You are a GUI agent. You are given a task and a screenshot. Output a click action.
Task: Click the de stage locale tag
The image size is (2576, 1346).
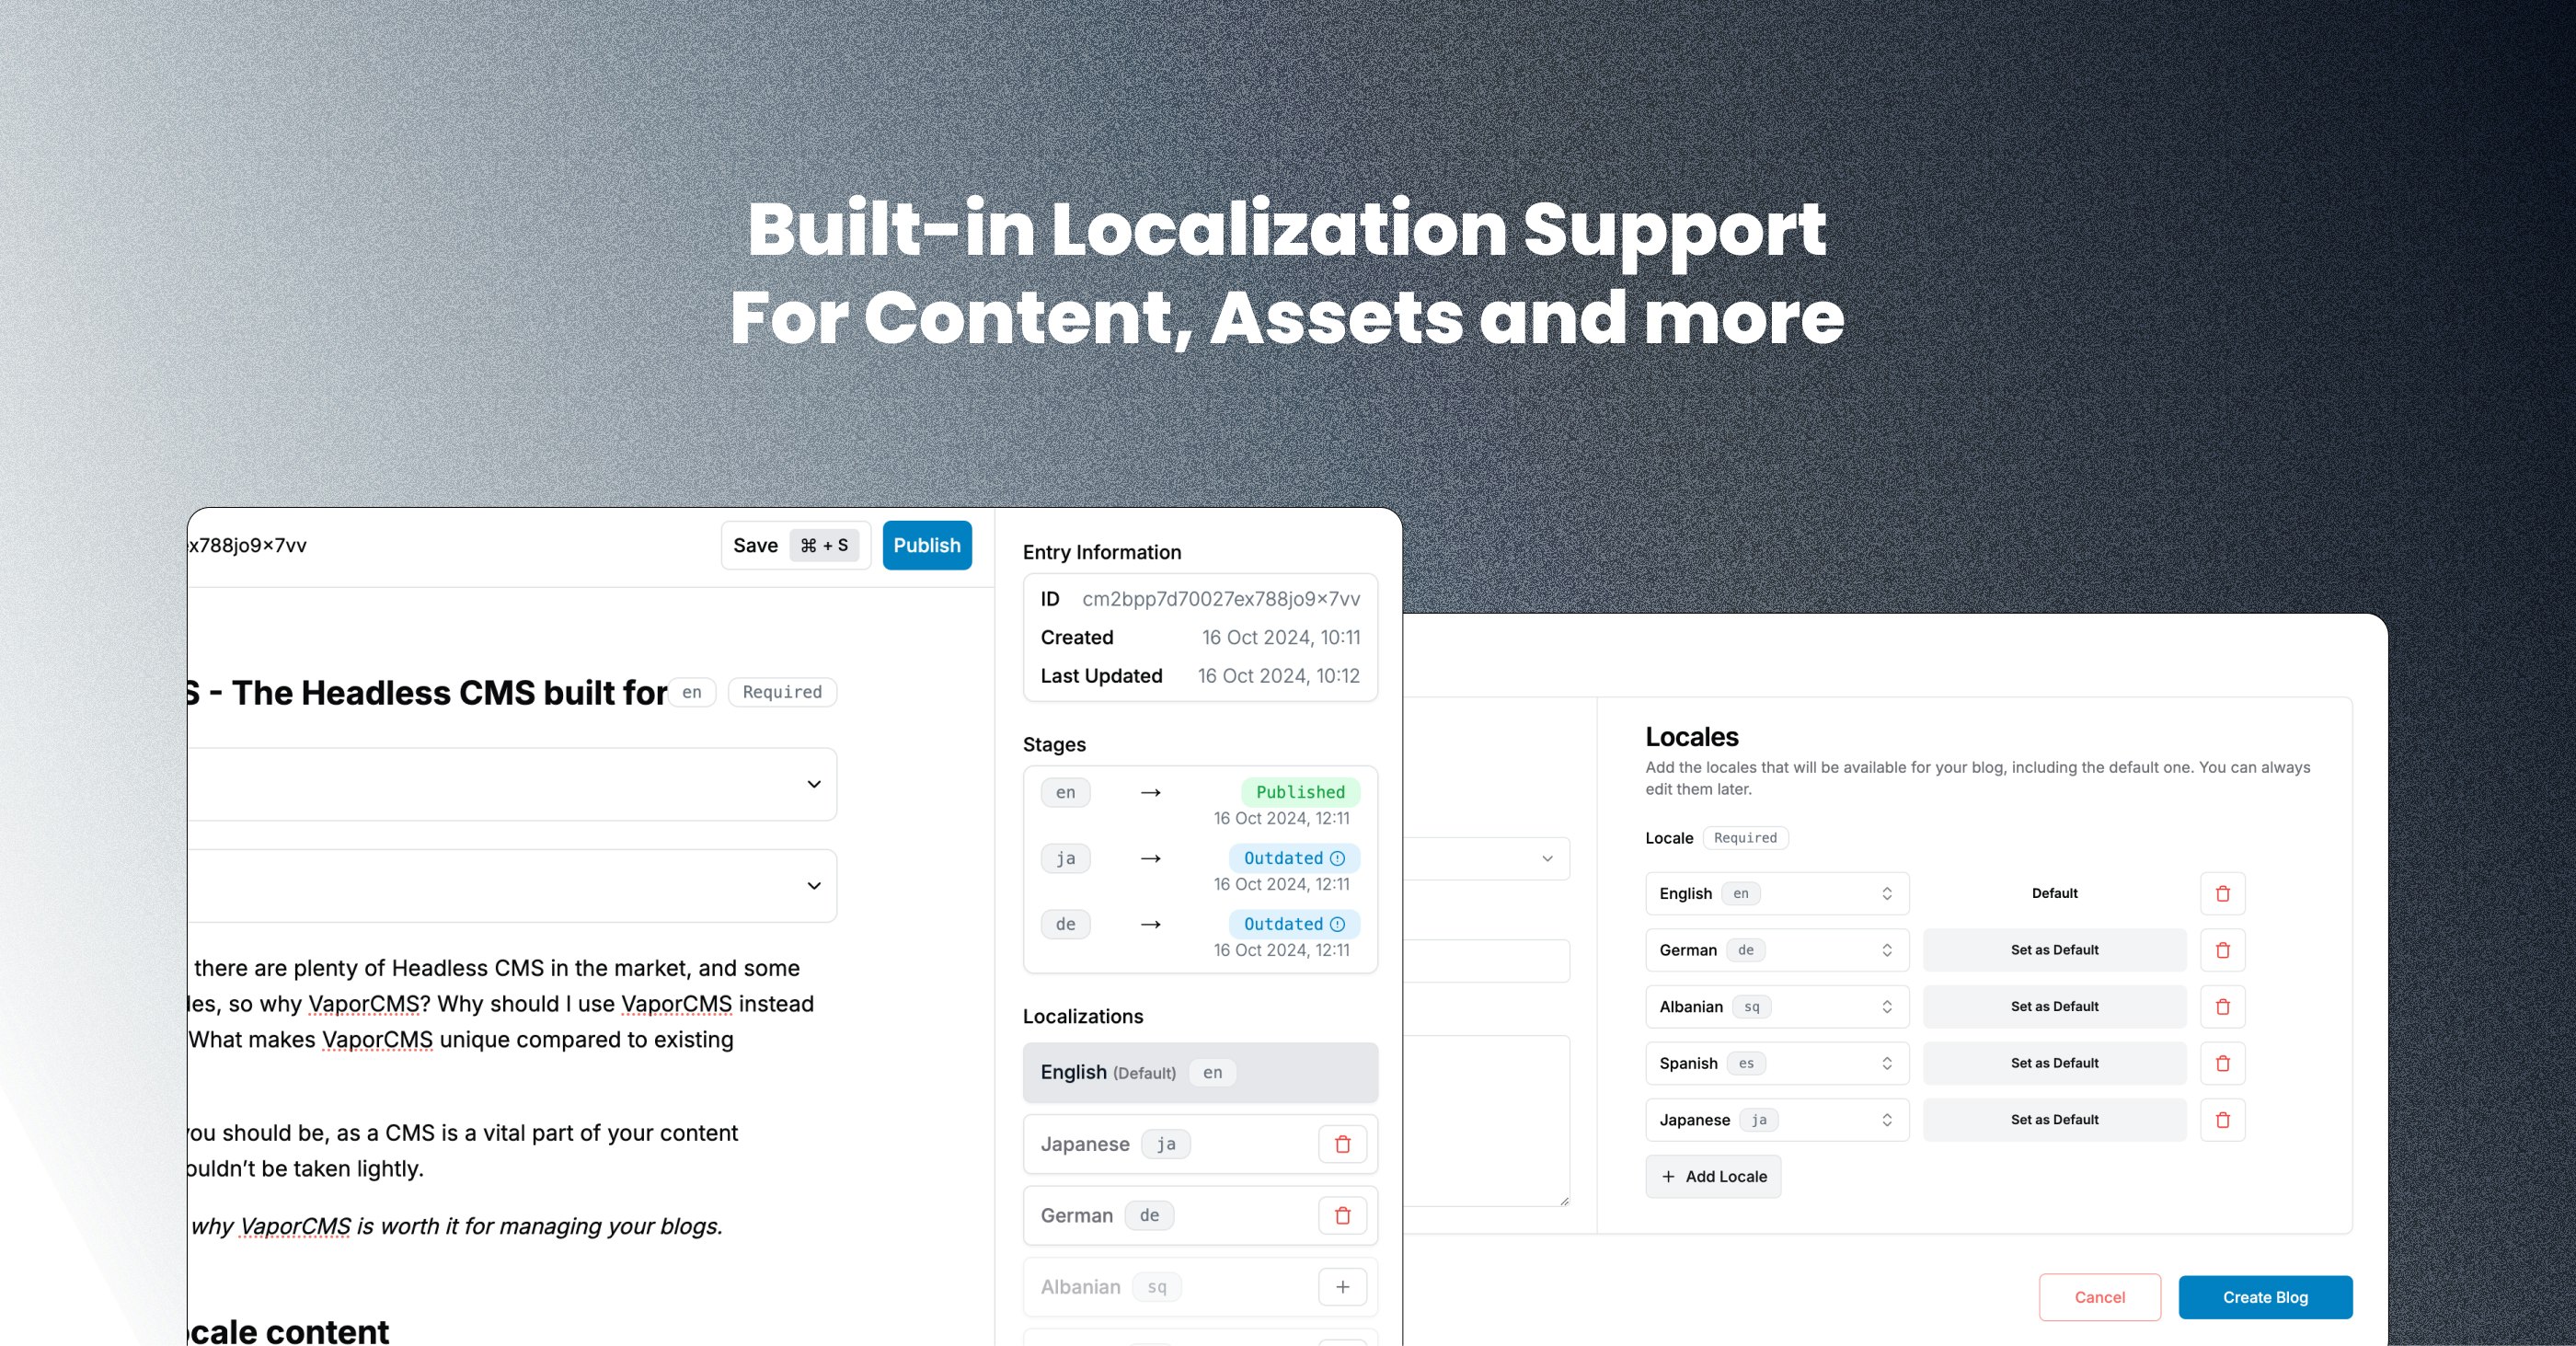(1065, 924)
